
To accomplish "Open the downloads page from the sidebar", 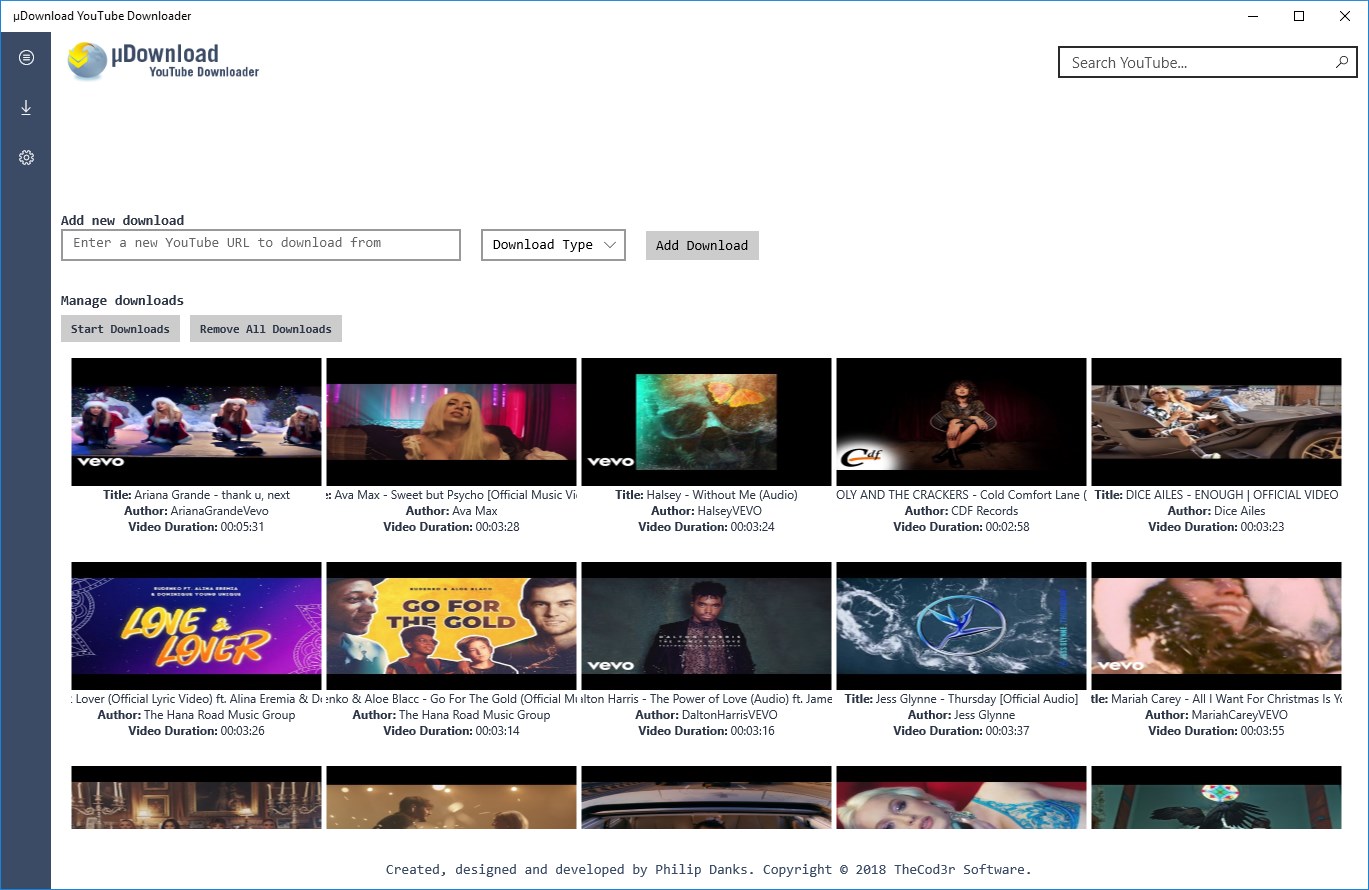I will [x=26, y=108].
